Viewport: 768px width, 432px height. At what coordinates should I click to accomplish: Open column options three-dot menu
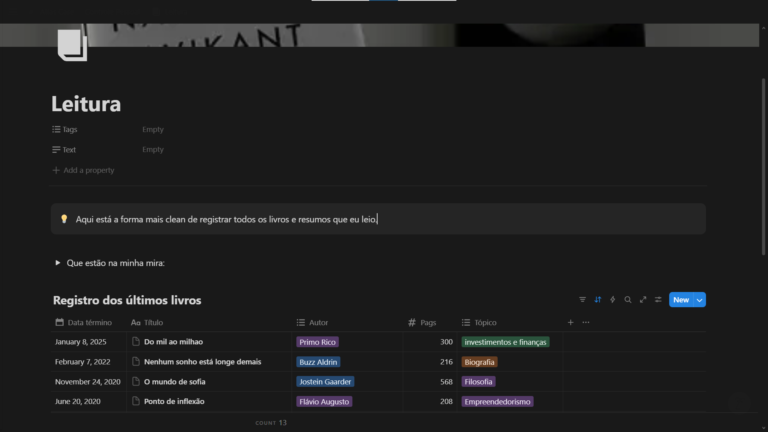(x=586, y=322)
